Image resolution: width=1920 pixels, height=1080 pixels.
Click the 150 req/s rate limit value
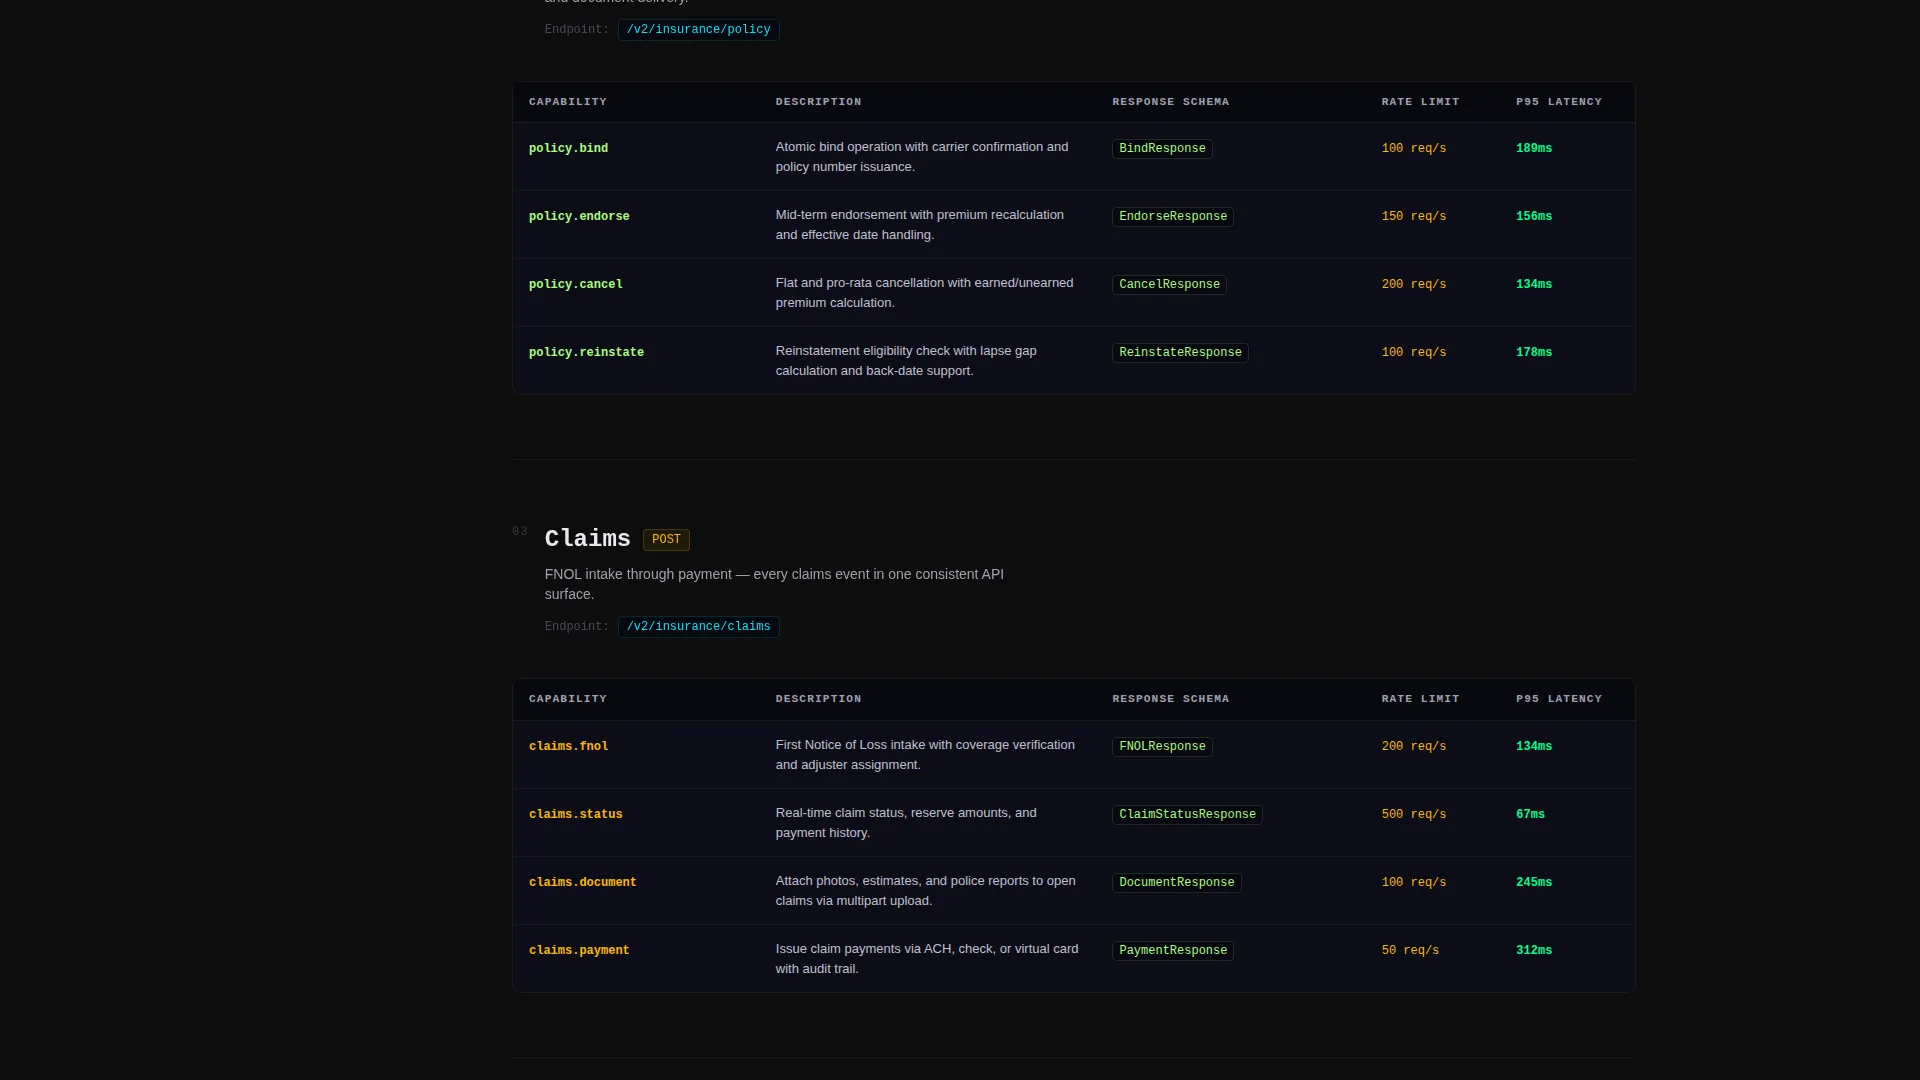(x=1414, y=217)
